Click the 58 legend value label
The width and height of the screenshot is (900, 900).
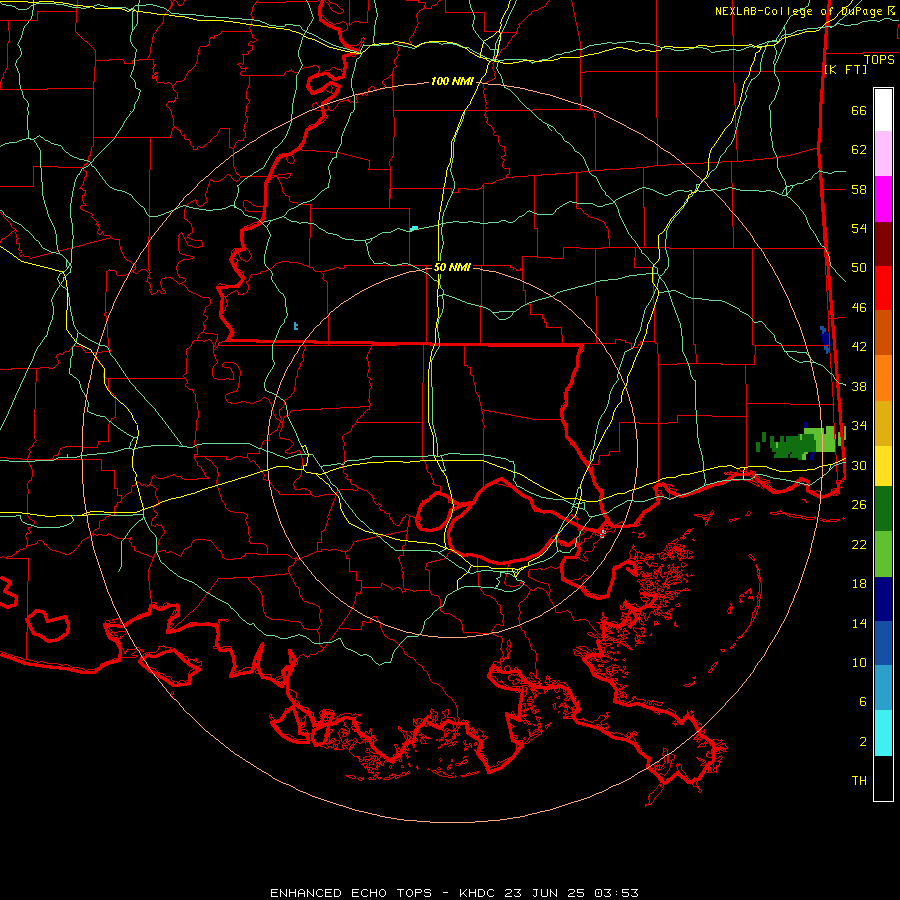coord(859,189)
